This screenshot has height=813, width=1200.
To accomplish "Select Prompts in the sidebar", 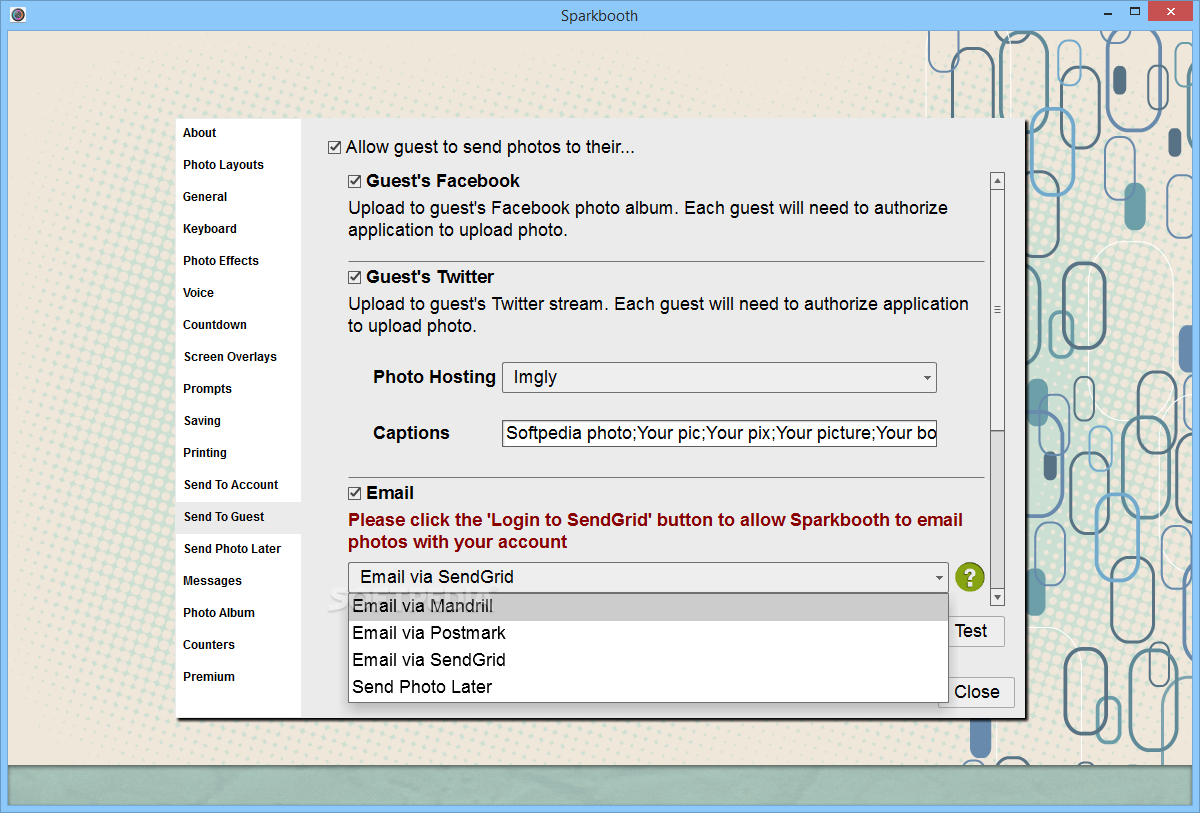I will pyautogui.click(x=238, y=389).
